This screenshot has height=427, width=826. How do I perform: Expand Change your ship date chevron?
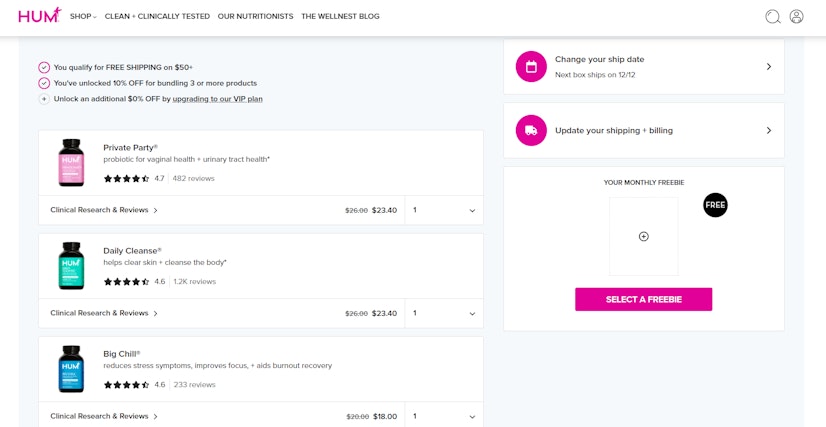click(x=769, y=66)
